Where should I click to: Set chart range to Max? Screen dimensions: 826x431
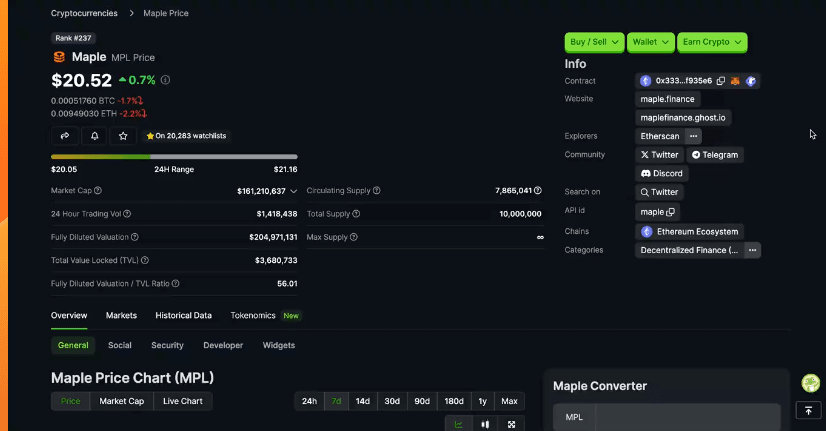[x=509, y=401]
